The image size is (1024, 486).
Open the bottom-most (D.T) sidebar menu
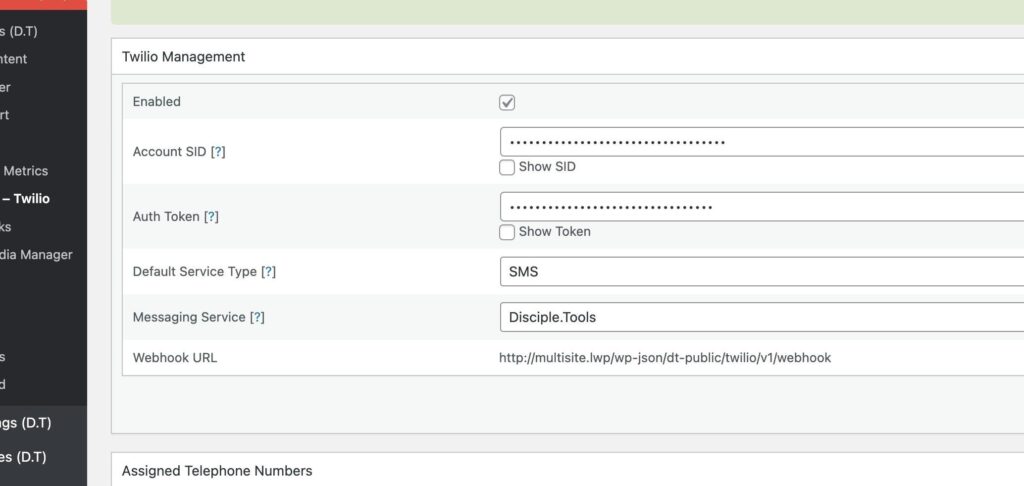click(23, 458)
